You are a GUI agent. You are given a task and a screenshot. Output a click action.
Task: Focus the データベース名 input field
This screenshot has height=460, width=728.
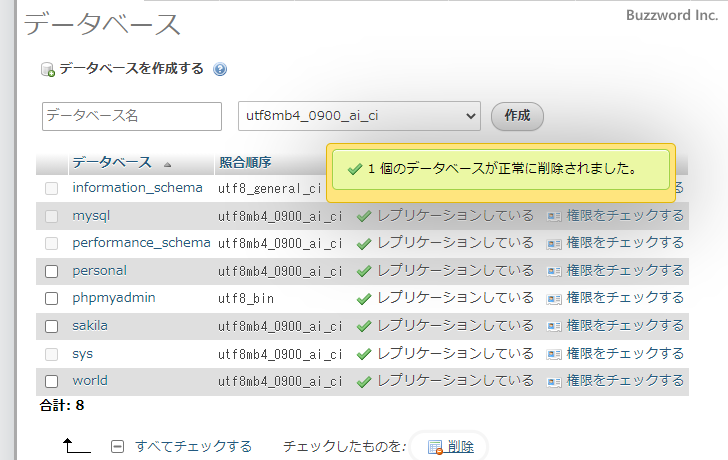[132, 117]
